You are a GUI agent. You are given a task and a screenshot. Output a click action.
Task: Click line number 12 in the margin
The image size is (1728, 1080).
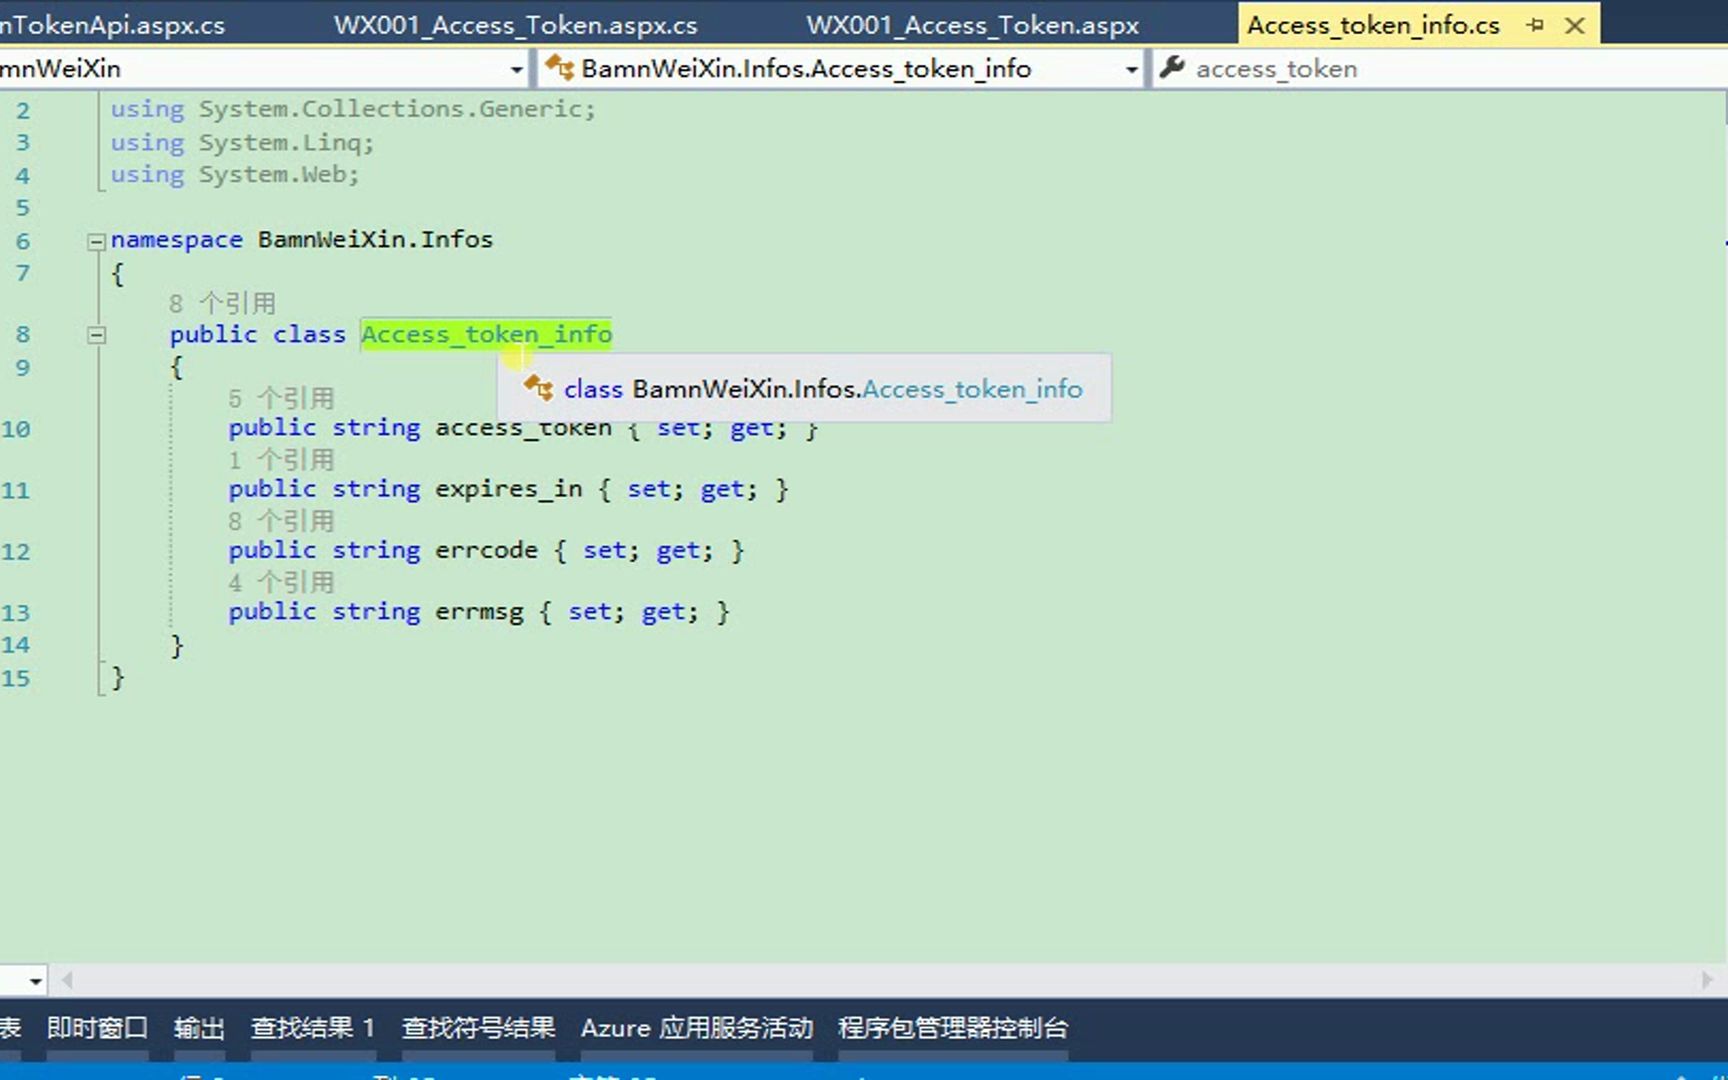(x=16, y=552)
